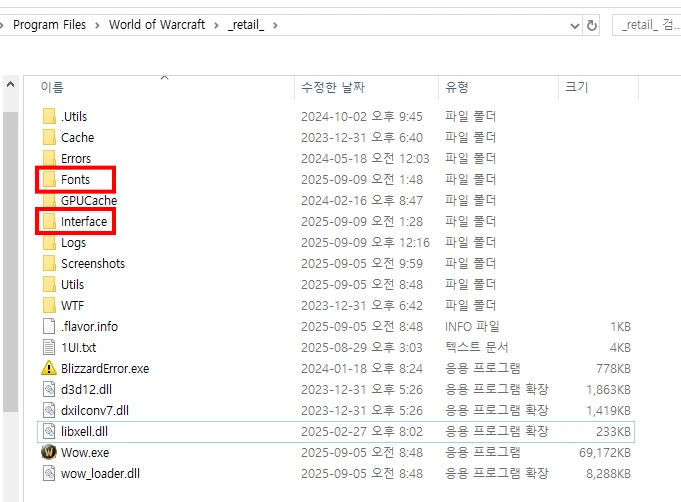
Task: Select the .flavor.info file icon
Action: coord(49,326)
